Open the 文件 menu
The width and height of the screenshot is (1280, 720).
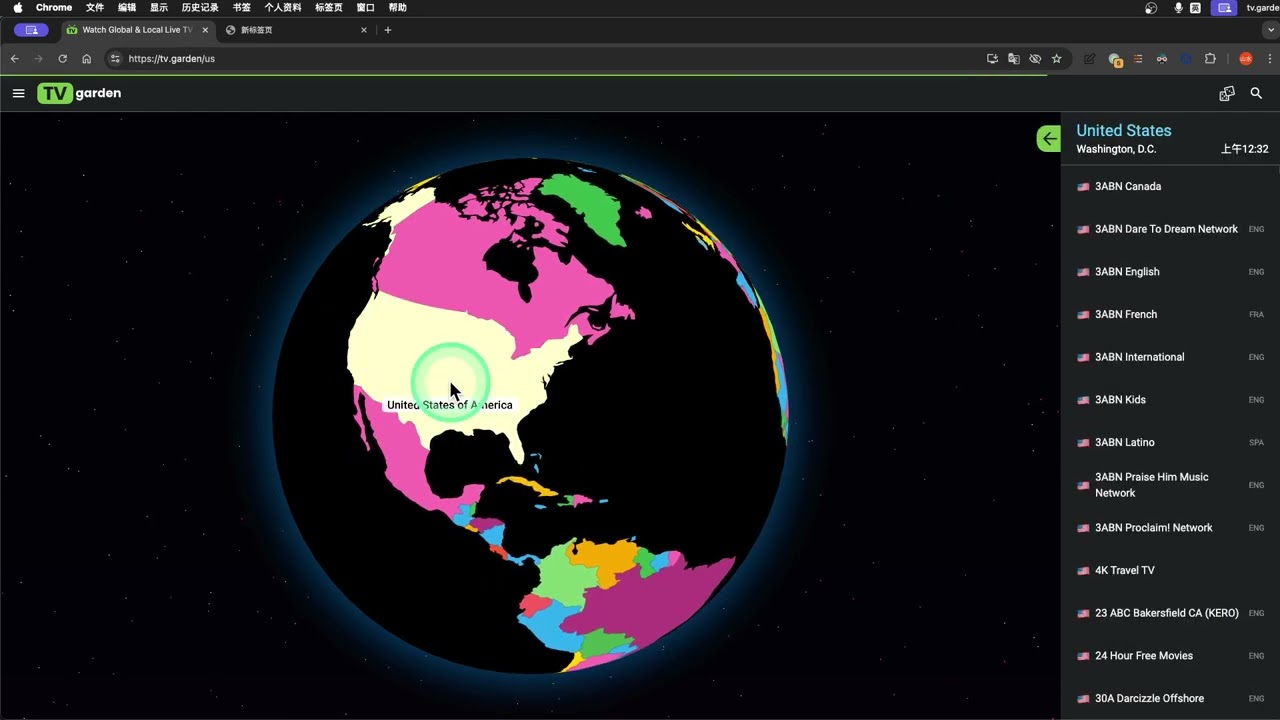tap(95, 7)
